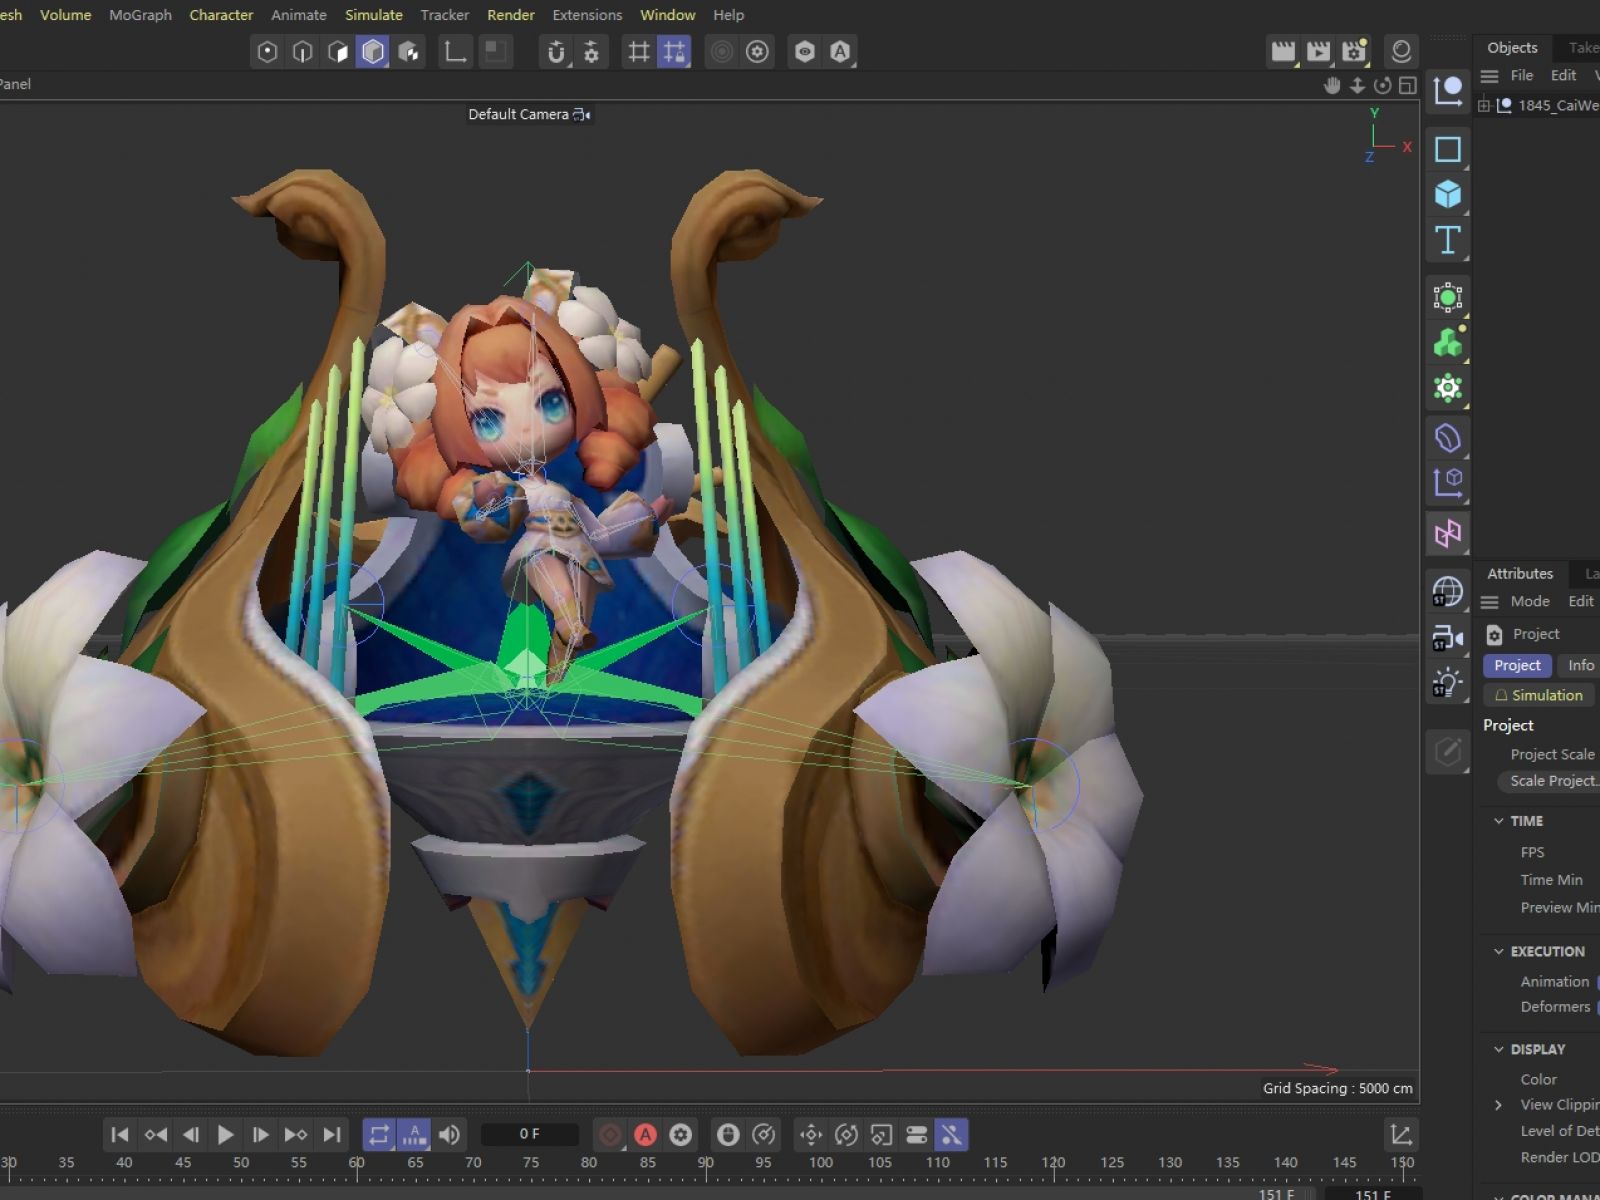The height and width of the screenshot is (1200, 1600).
Task: Toggle the preview range bar-chart icon
Action: 414,1135
